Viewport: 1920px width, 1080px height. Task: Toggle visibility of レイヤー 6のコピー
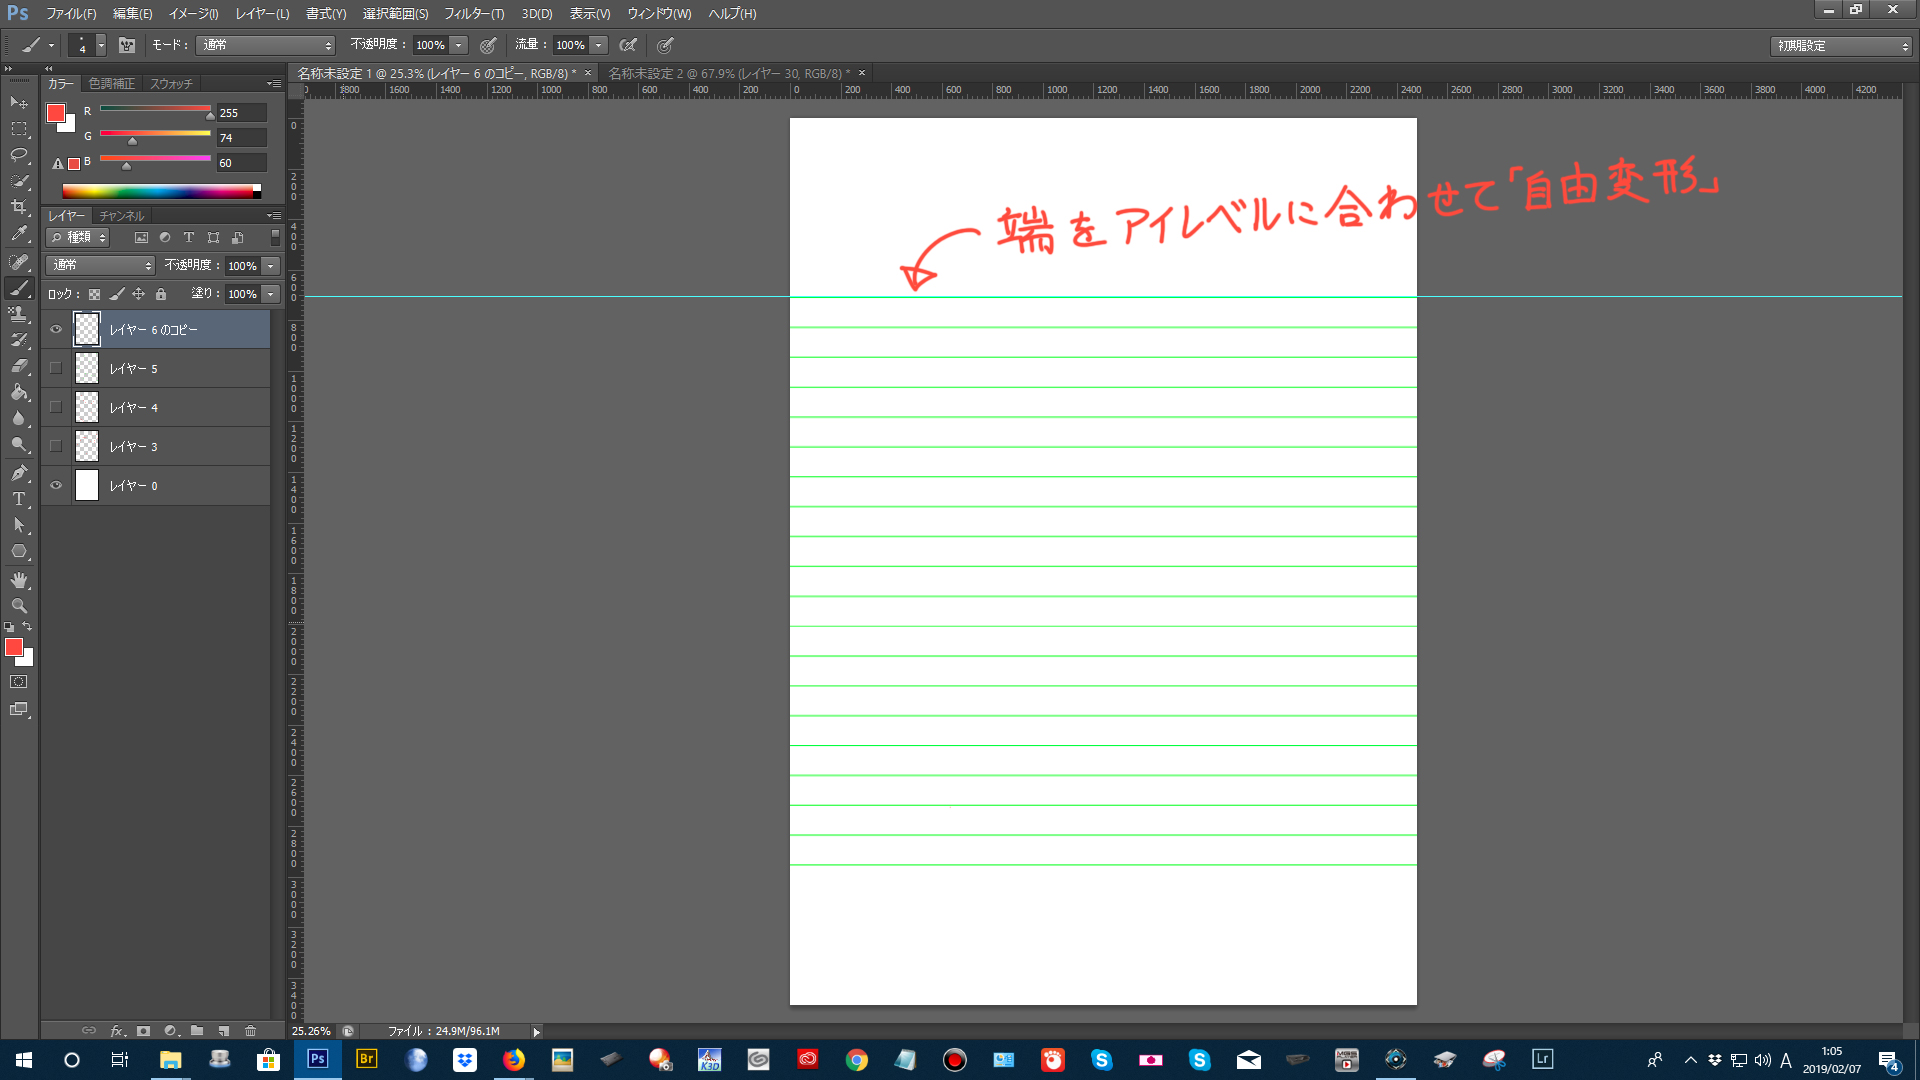coord(55,328)
